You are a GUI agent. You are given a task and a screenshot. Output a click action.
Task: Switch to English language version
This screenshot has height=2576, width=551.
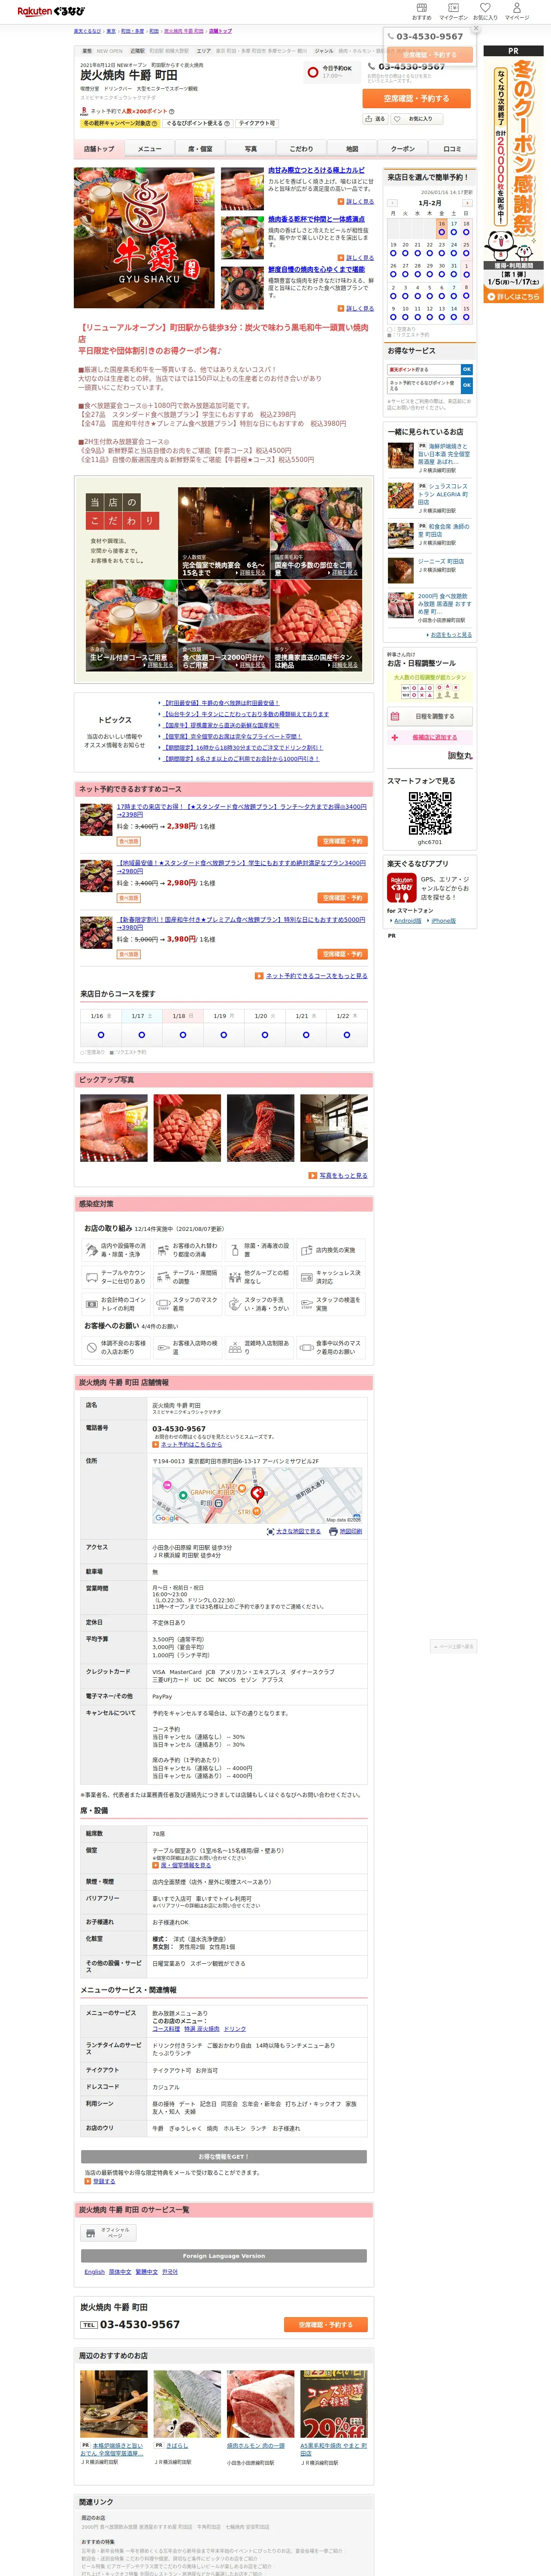tap(94, 2271)
